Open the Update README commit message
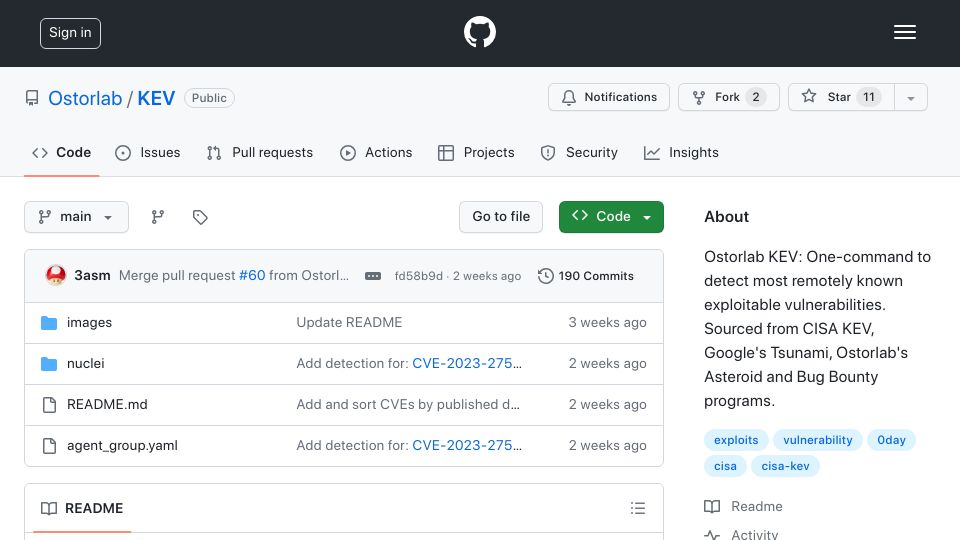The width and height of the screenshot is (960, 540). [349, 323]
